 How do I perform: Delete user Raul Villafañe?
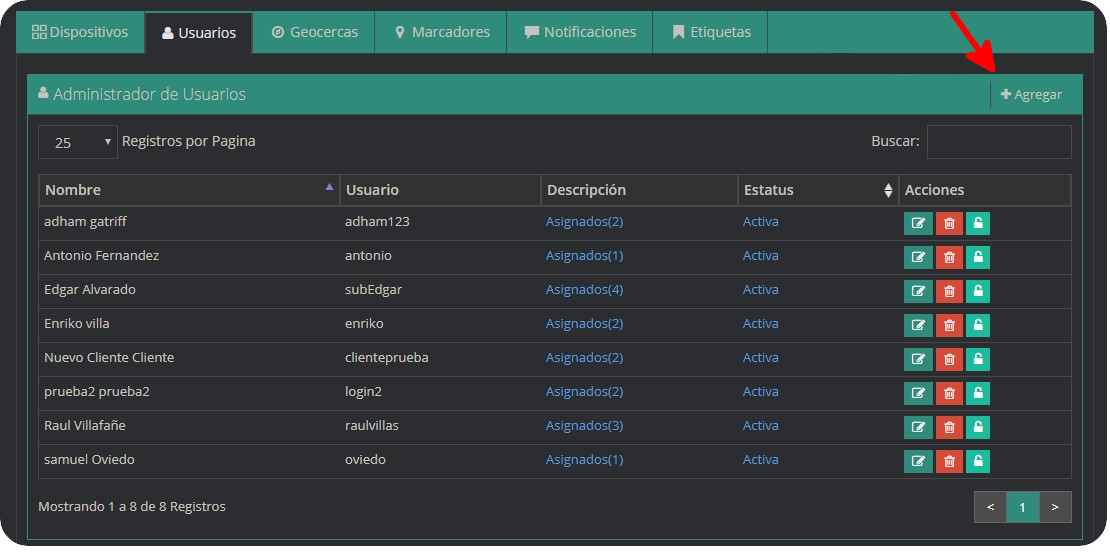point(949,427)
